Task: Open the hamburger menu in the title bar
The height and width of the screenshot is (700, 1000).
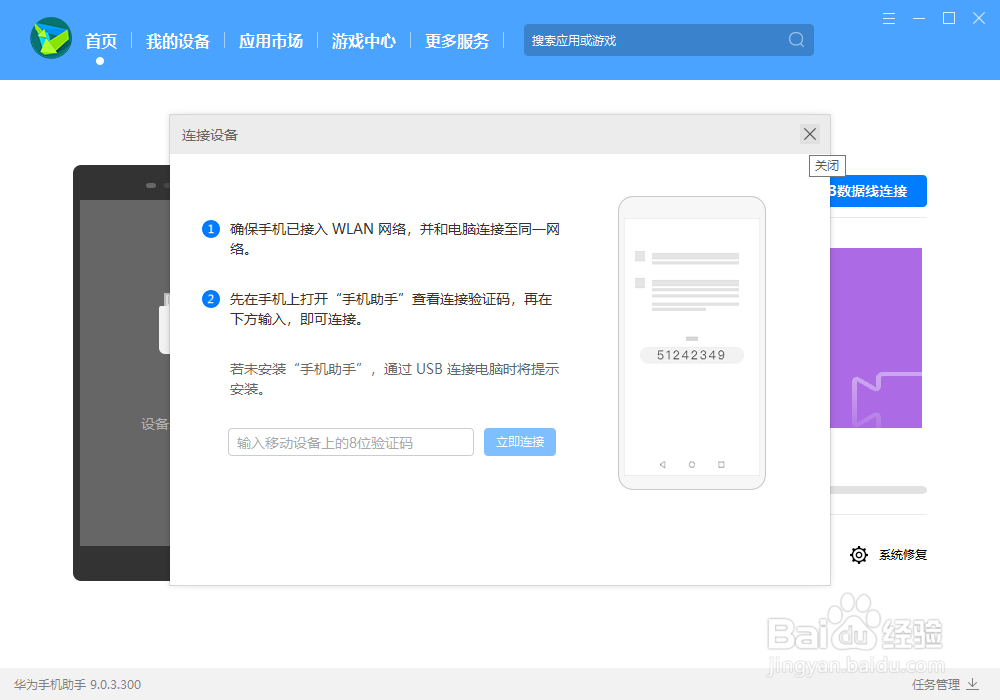Action: [x=888, y=17]
